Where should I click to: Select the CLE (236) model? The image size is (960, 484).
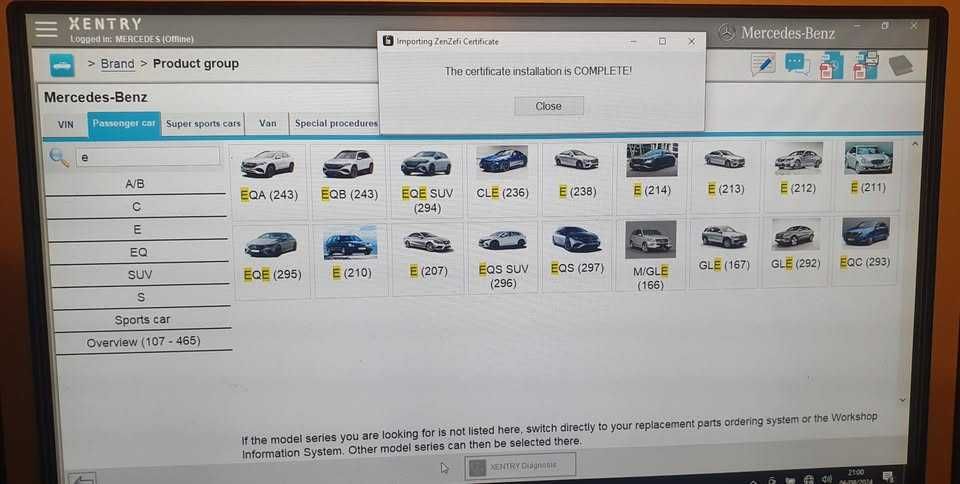point(502,178)
